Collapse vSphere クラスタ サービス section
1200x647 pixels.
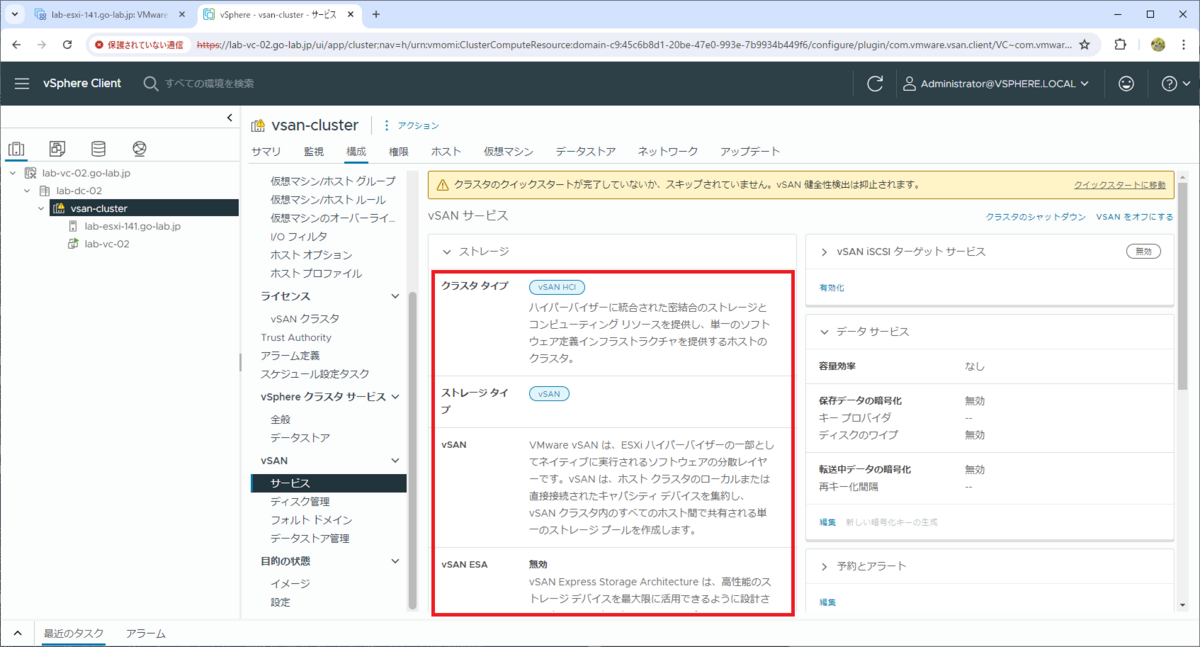click(397, 397)
